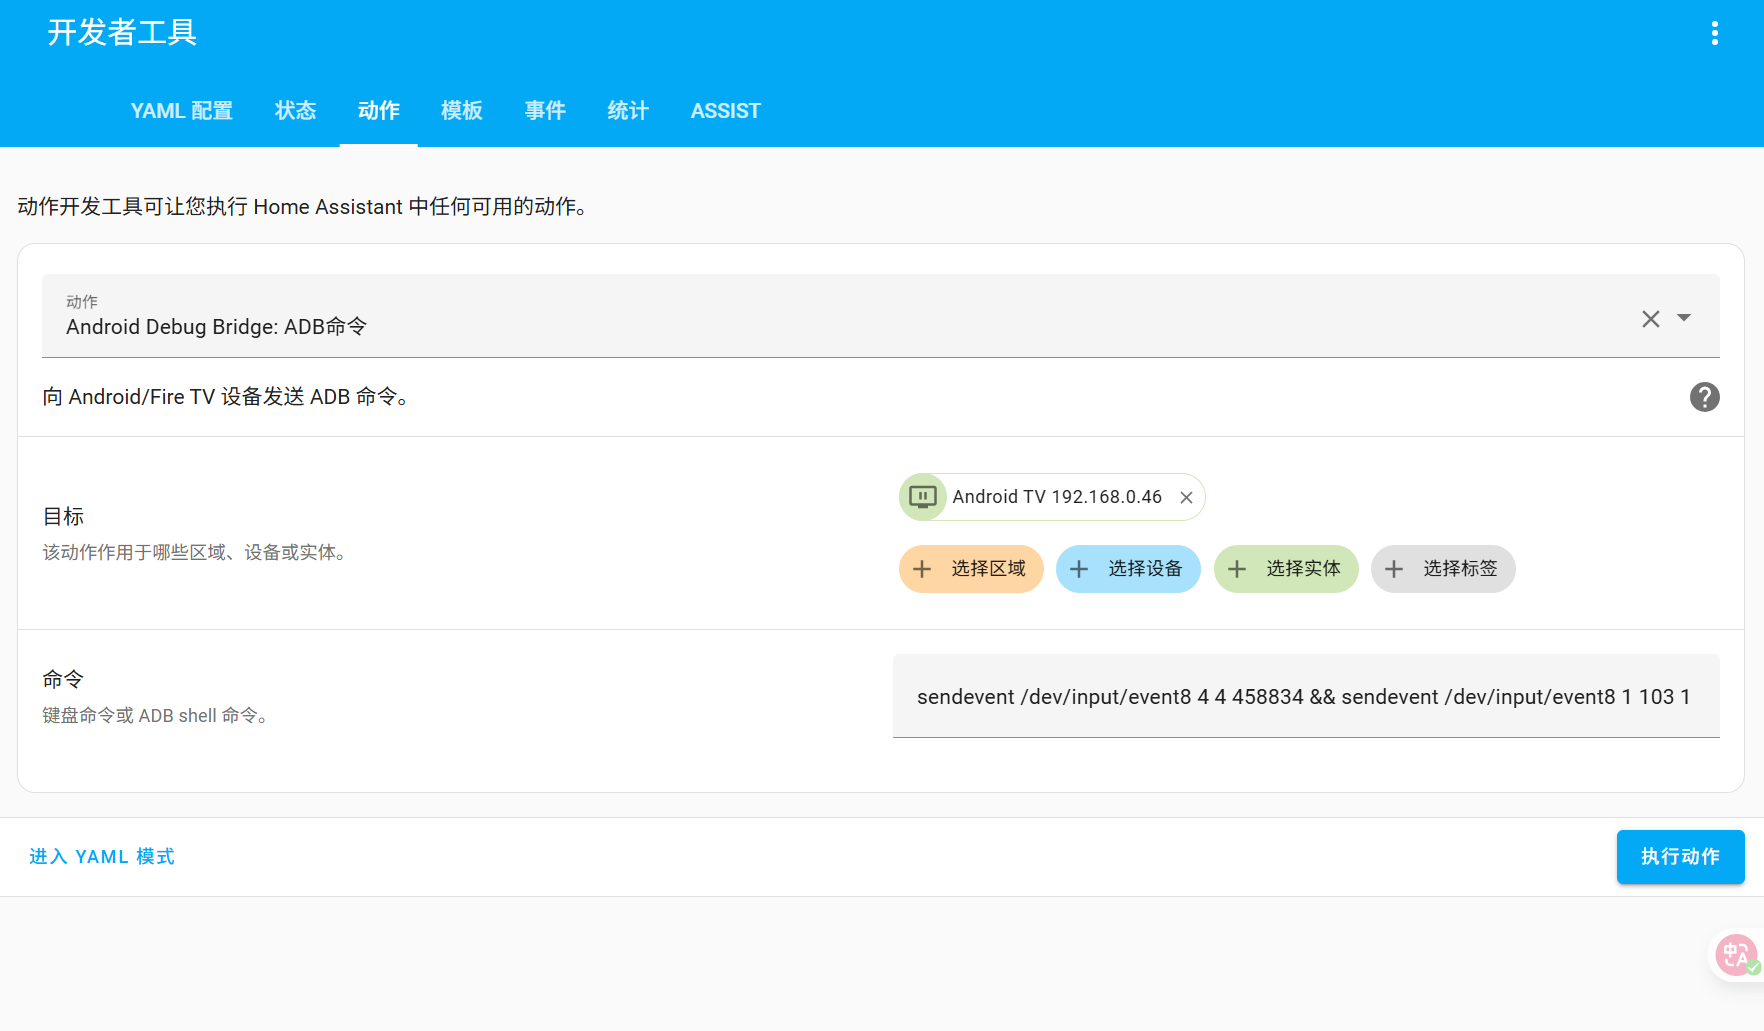The width and height of the screenshot is (1764, 1031).
Task: Click the translate extension floating icon
Action: coord(1737,955)
